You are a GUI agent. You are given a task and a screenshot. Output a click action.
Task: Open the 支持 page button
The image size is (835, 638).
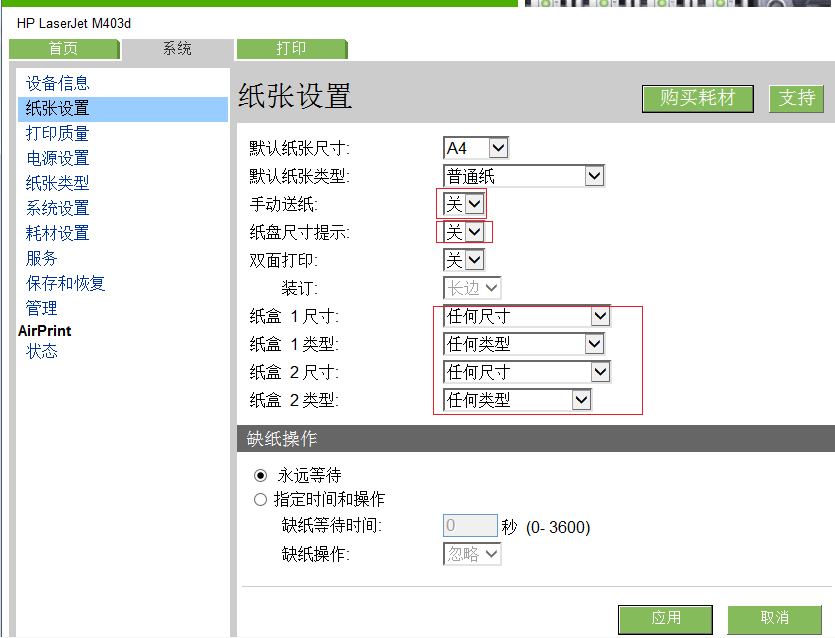796,98
